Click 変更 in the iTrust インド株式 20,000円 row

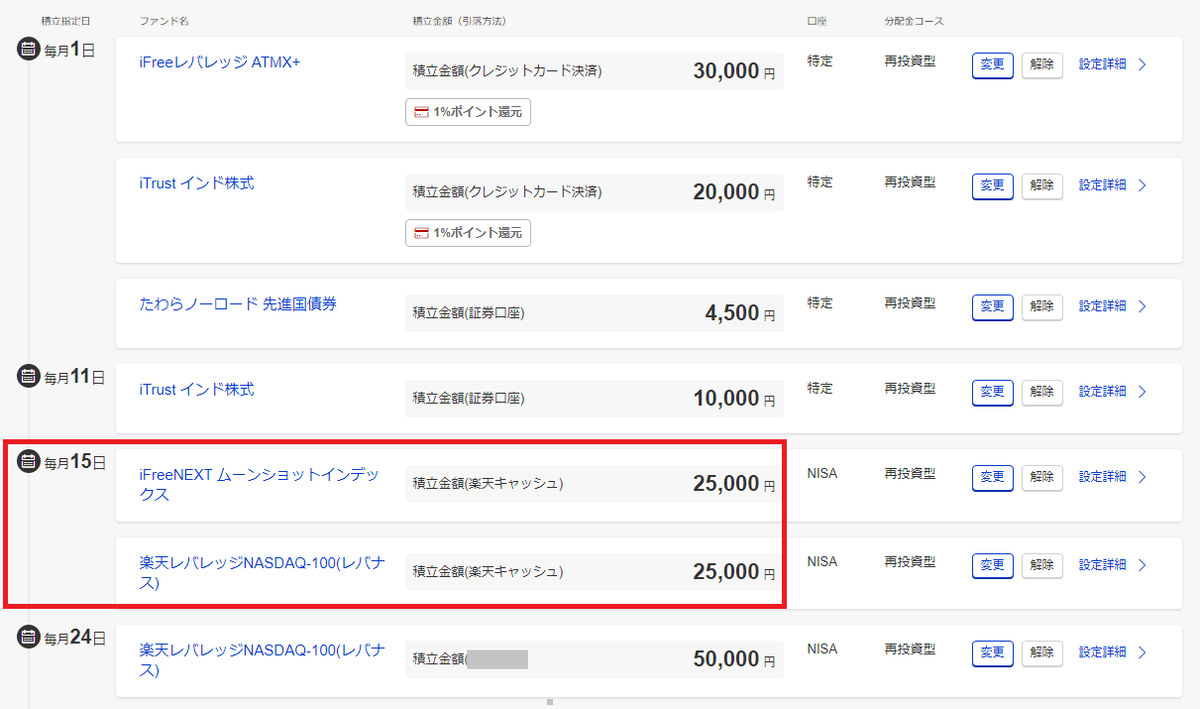992,186
